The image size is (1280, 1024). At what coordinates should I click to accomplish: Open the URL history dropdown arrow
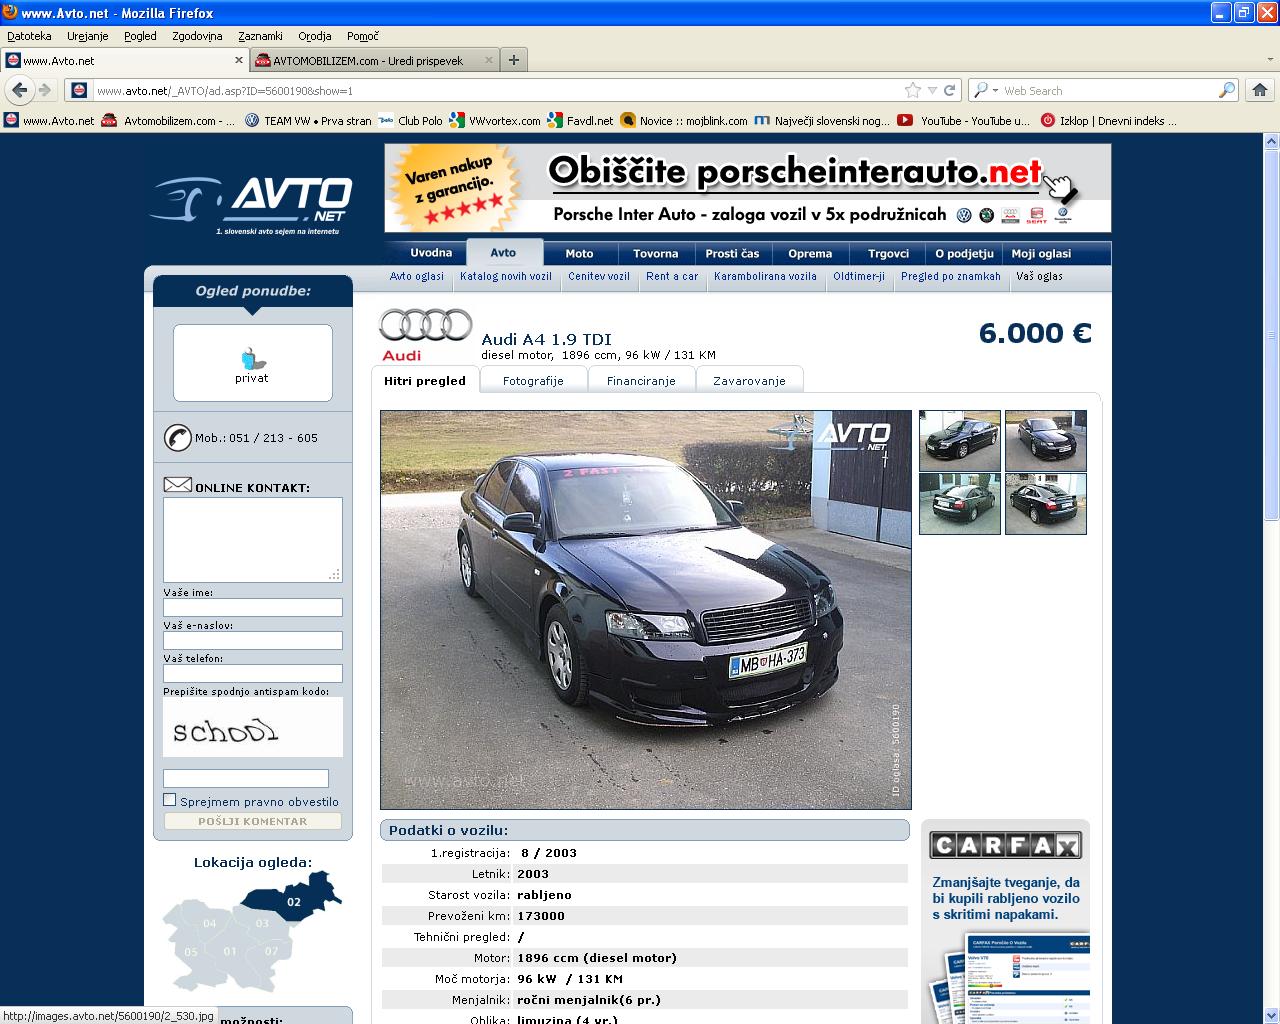[932, 90]
